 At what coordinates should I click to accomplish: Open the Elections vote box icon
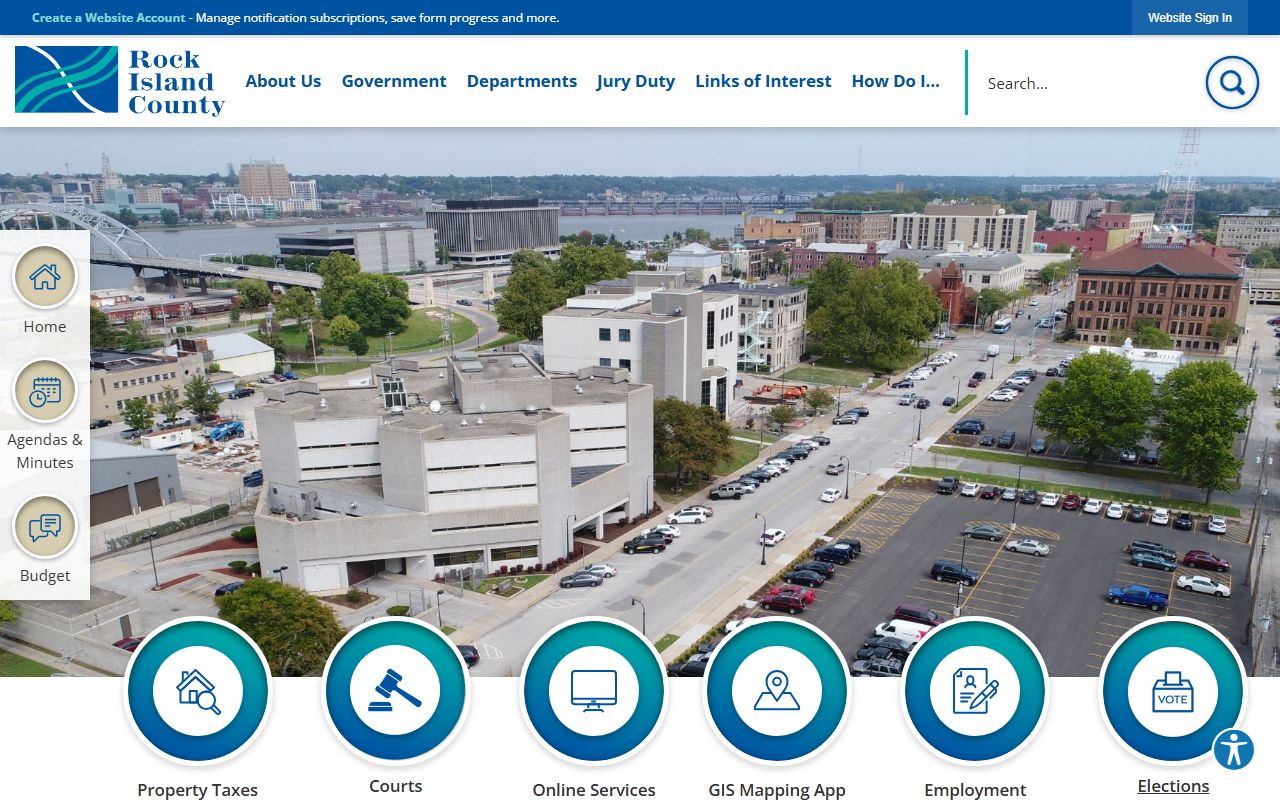(x=1173, y=691)
